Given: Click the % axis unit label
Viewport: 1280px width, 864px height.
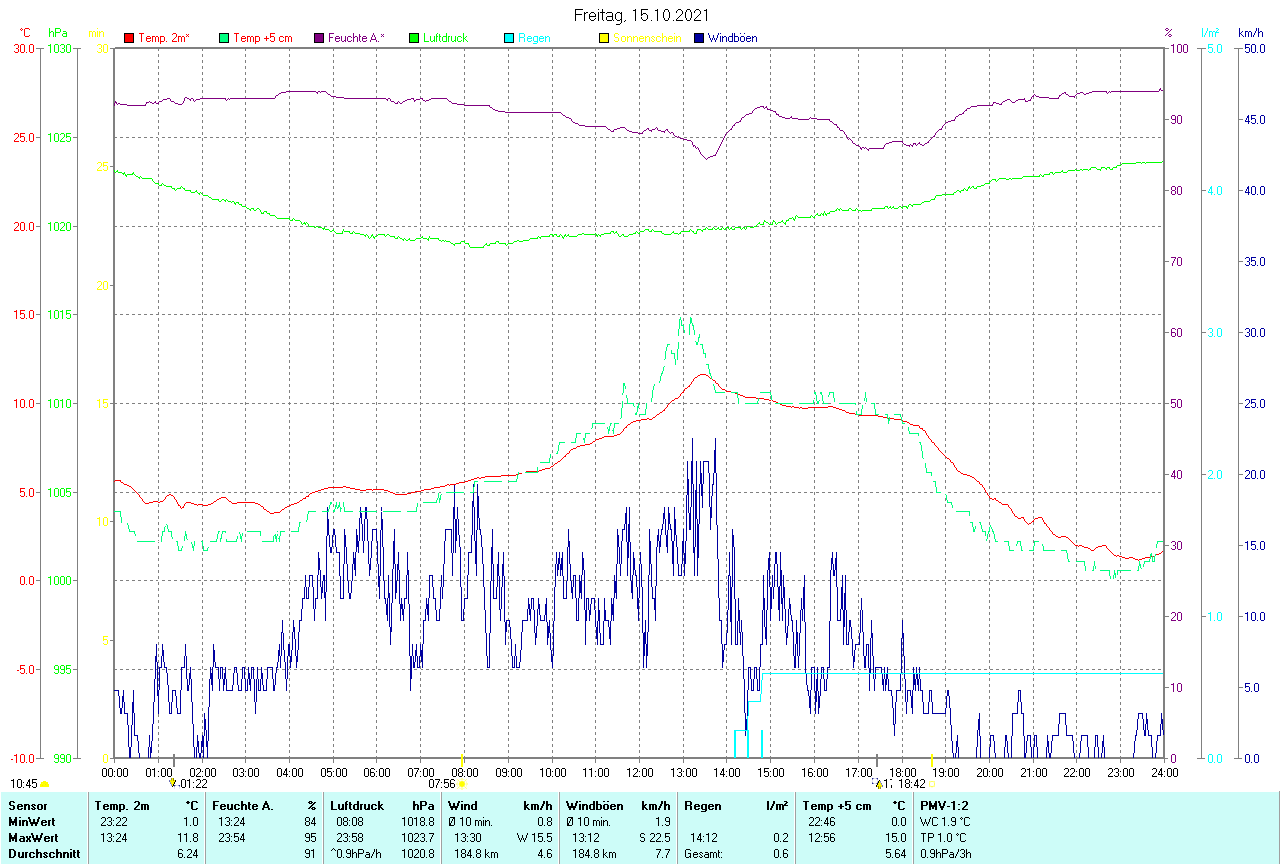Looking at the screenshot, I should [x=1168, y=33].
